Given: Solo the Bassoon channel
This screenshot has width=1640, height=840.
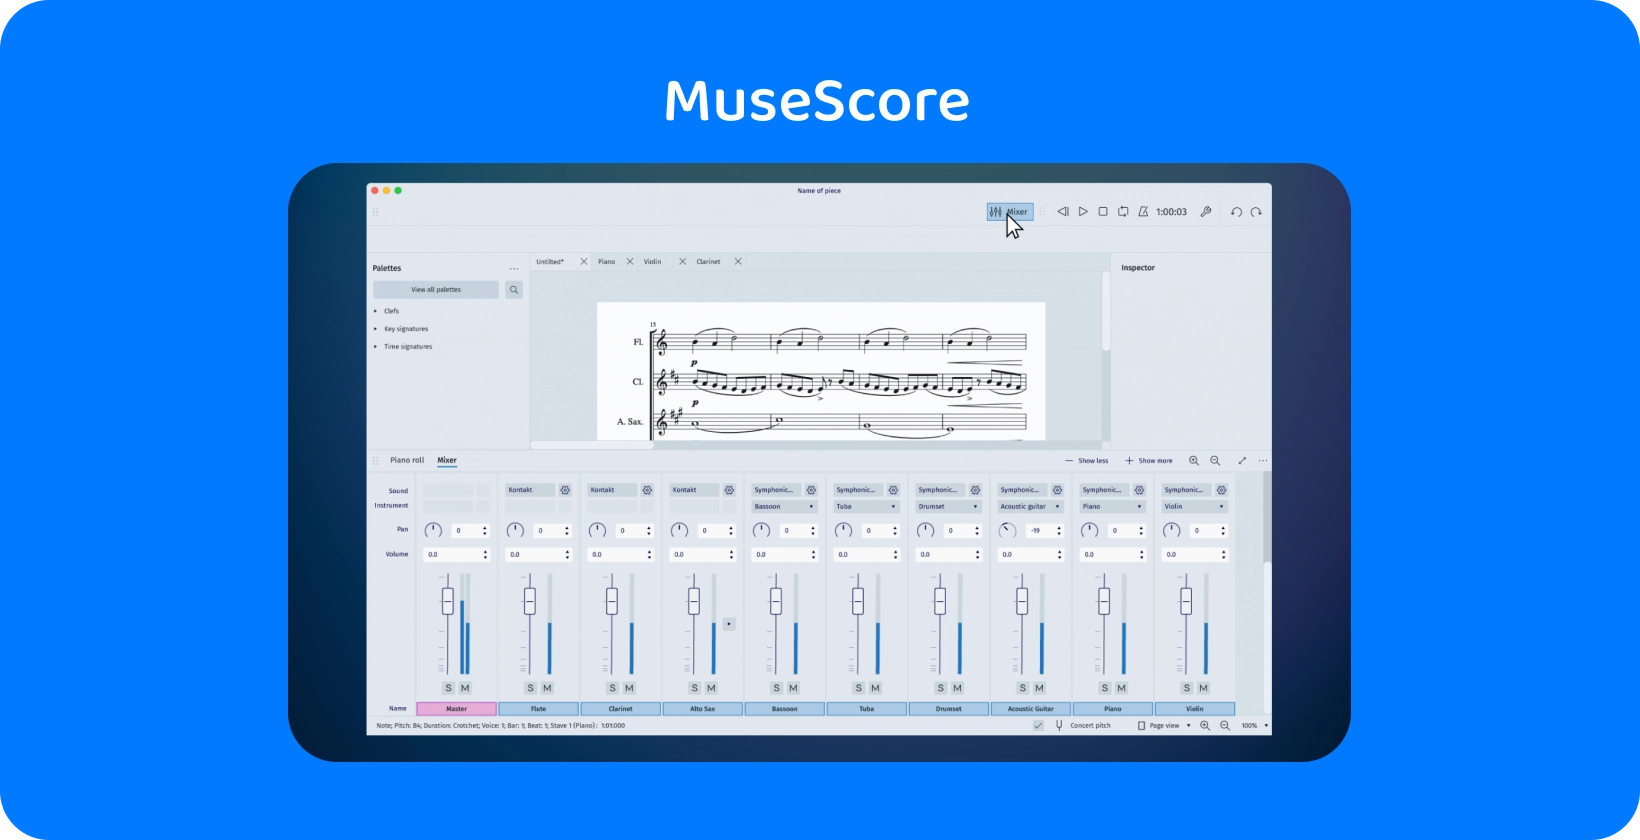Looking at the screenshot, I should 776,688.
